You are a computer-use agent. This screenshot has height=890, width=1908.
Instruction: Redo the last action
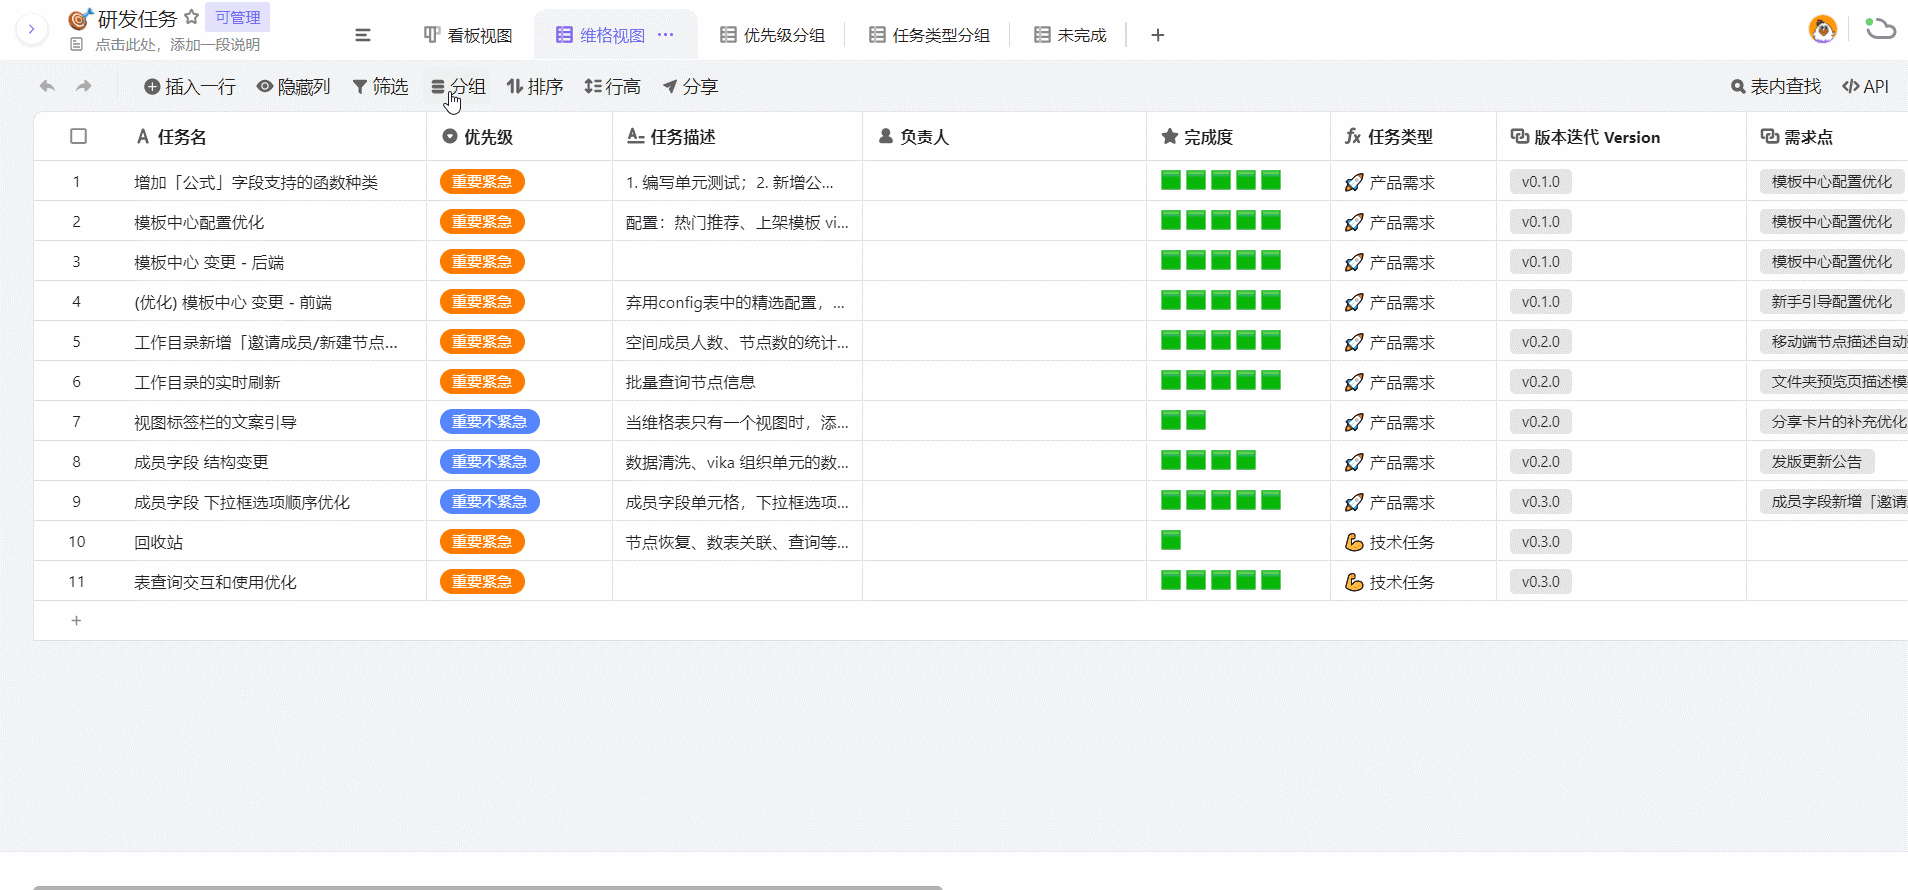[84, 86]
